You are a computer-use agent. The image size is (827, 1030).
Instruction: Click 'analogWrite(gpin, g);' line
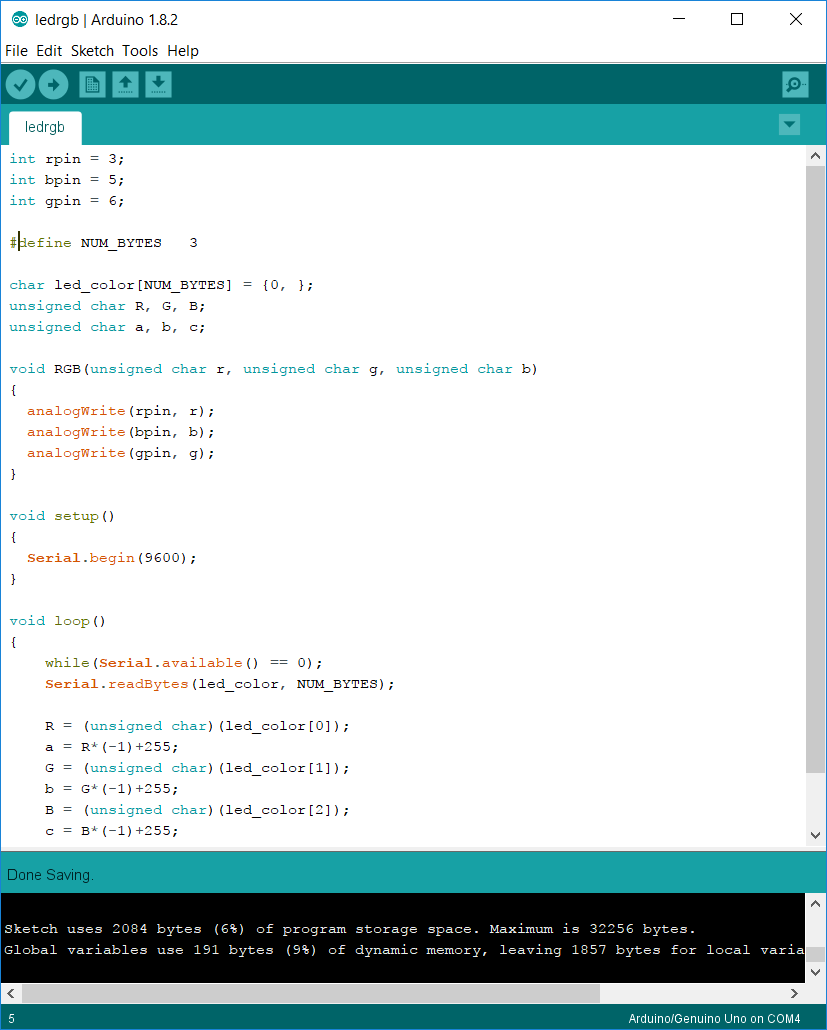pos(121,453)
